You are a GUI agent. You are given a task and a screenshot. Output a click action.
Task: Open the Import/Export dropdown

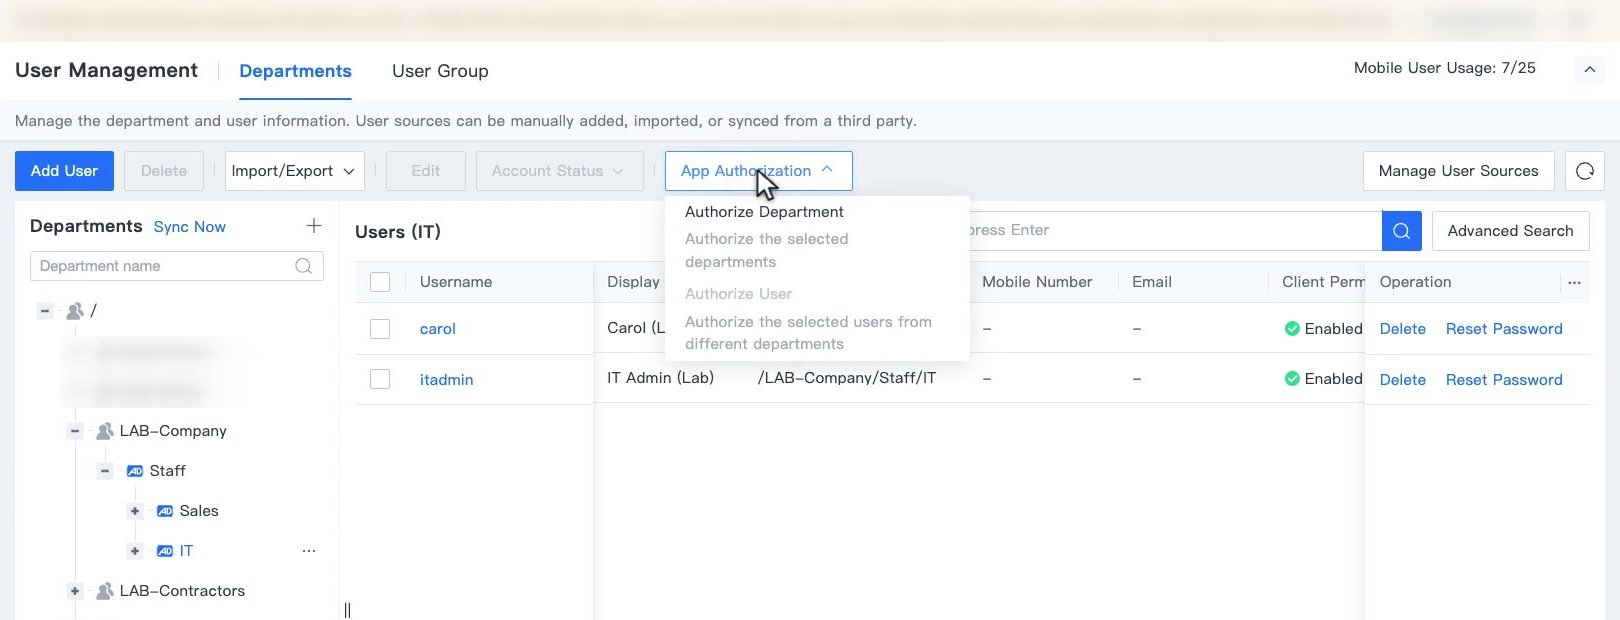pyautogui.click(x=294, y=171)
